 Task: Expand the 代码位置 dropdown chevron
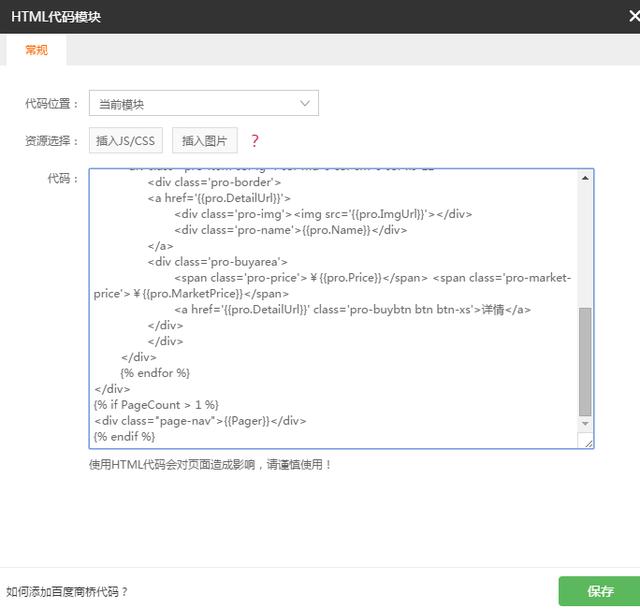click(305, 103)
